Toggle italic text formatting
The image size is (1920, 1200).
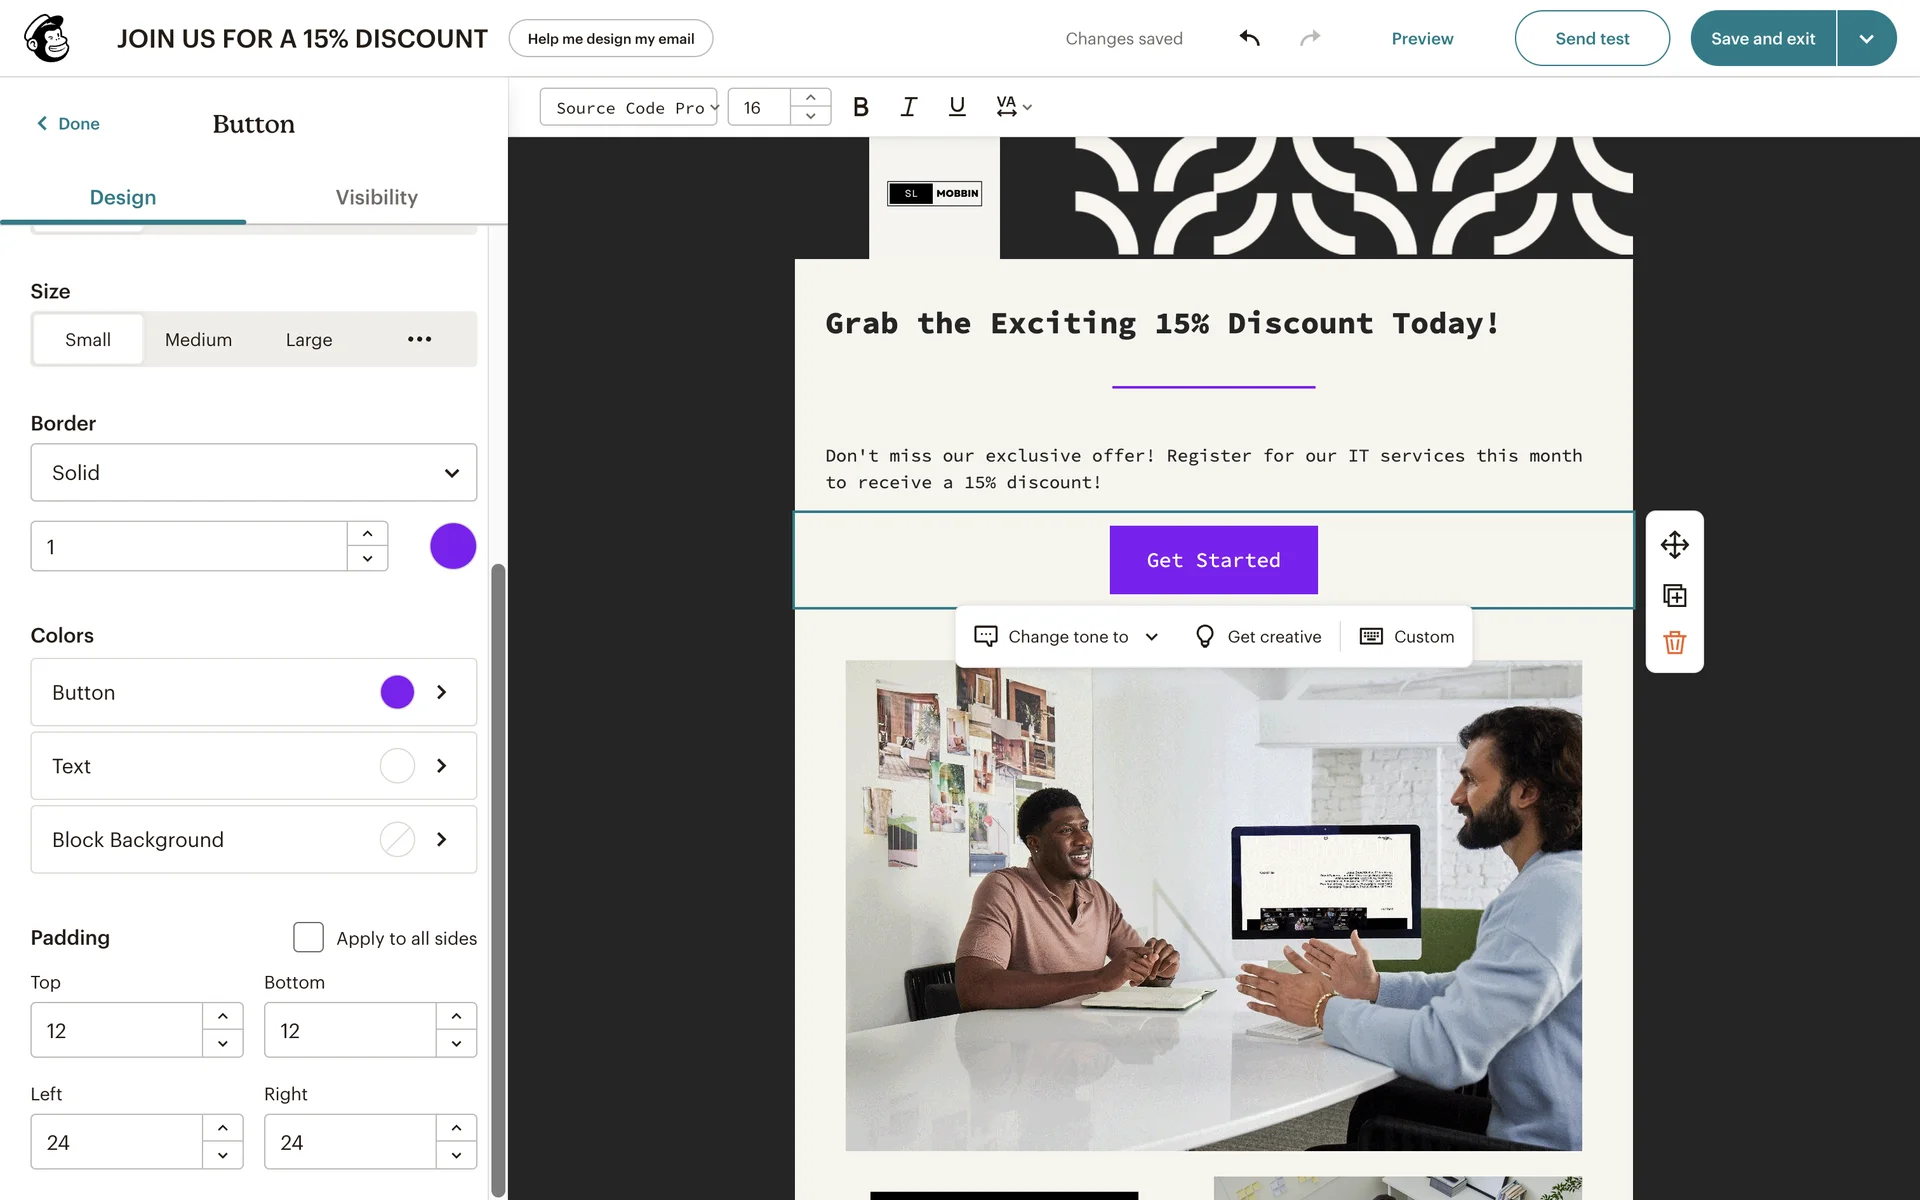(908, 107)
